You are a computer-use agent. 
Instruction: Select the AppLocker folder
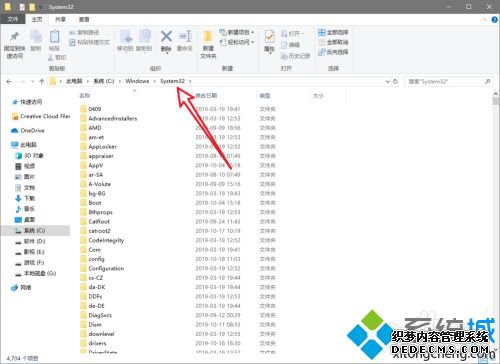[98, 146]
